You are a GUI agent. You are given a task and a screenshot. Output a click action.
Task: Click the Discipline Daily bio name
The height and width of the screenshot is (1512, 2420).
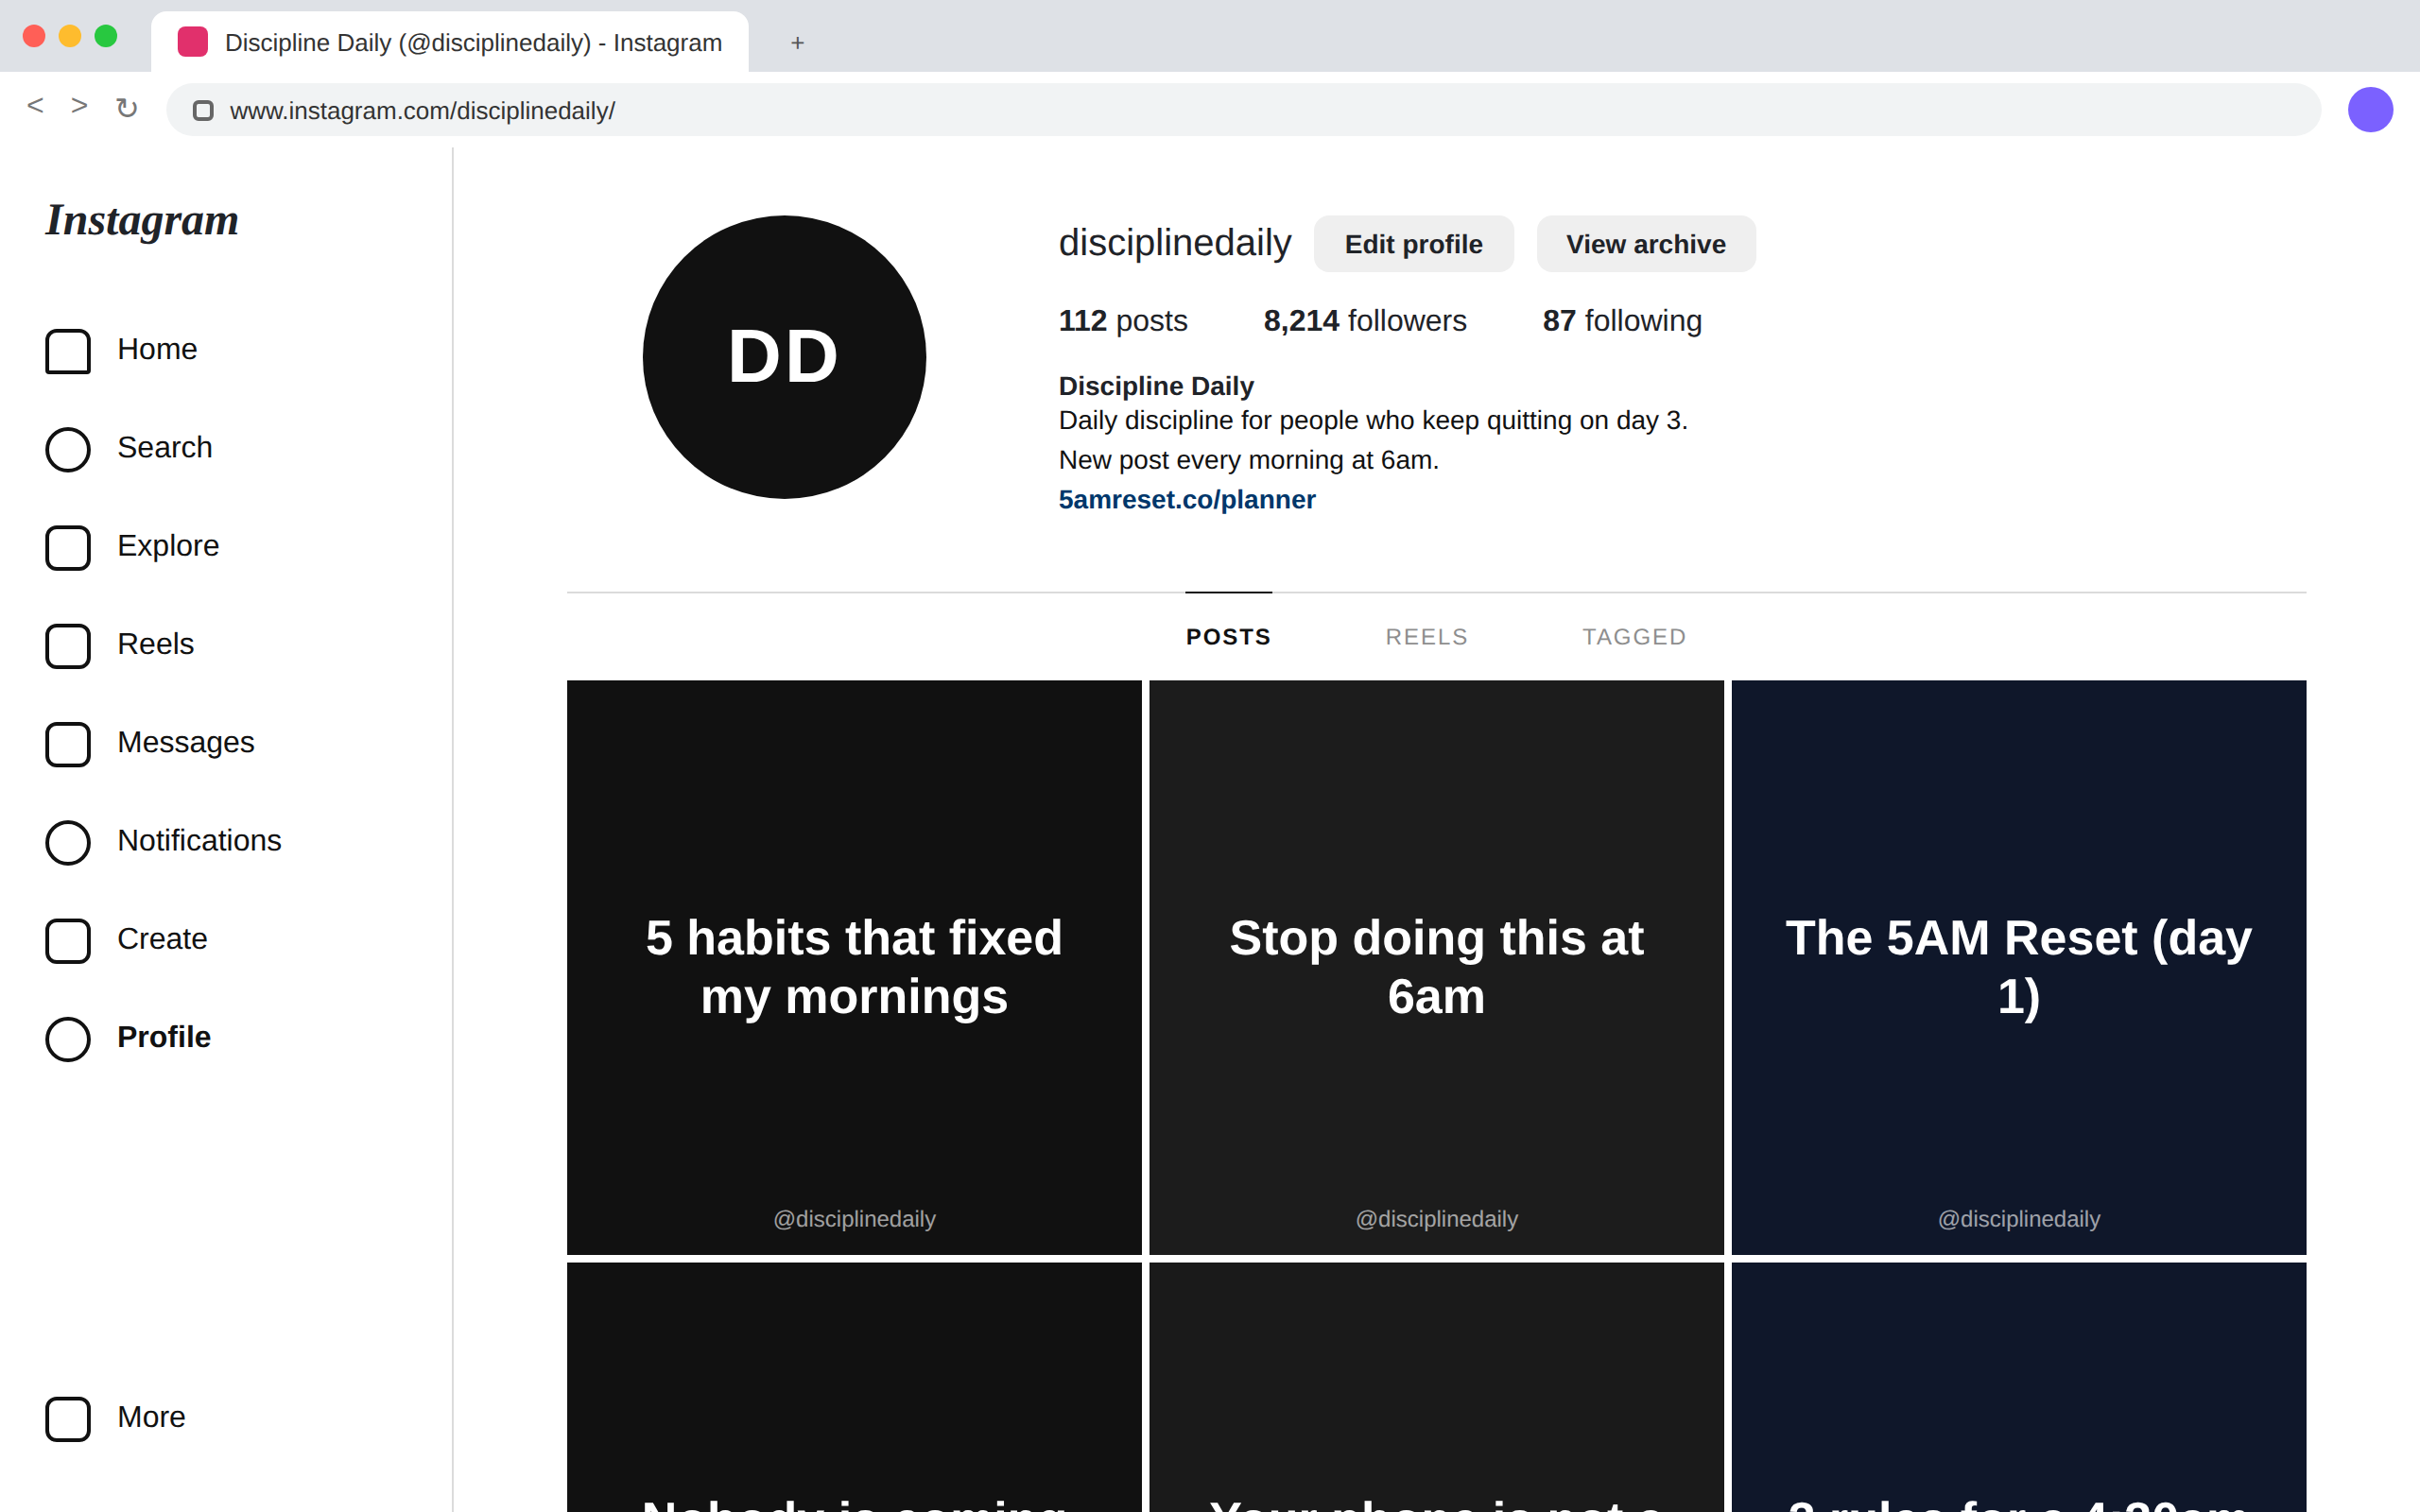tap(1156, 386)
